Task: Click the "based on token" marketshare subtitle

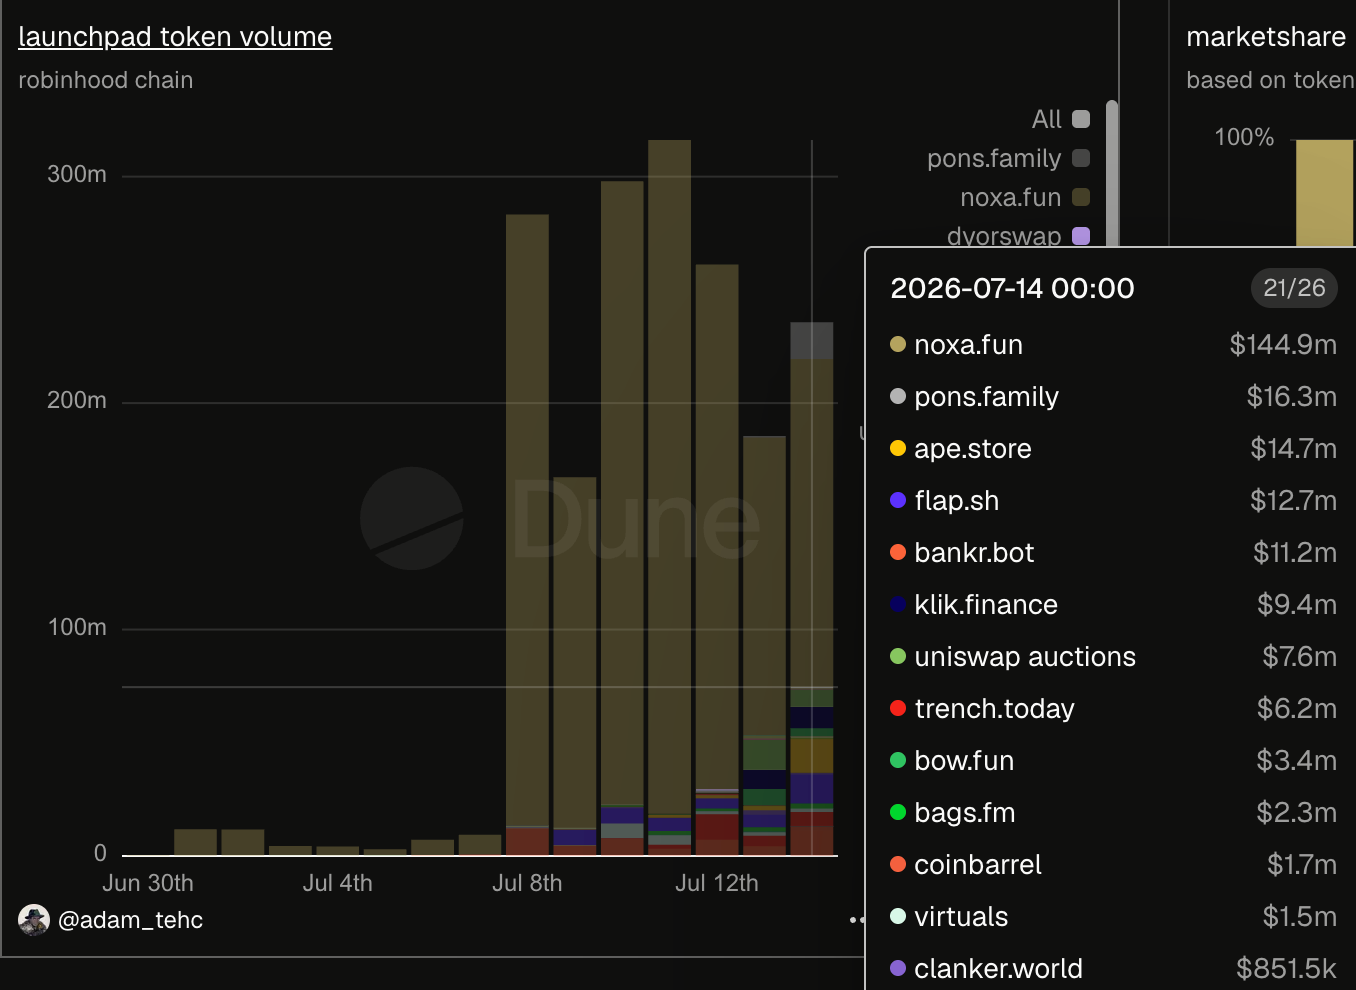Action: coord(1270,80)
